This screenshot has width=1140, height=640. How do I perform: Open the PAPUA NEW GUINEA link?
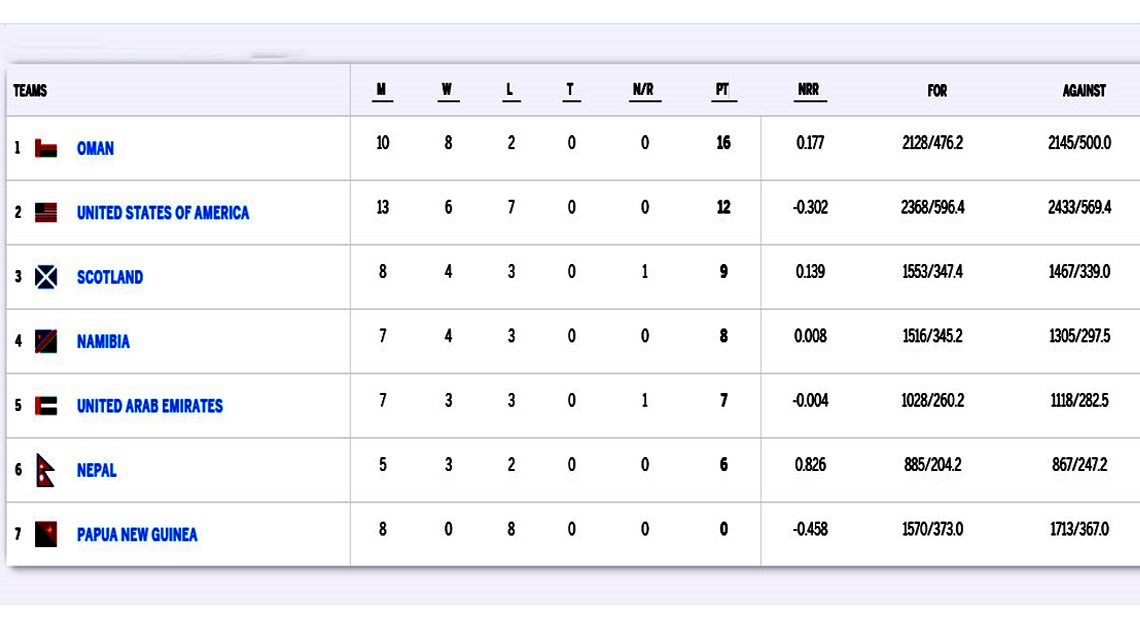click(x=137, y=534)
